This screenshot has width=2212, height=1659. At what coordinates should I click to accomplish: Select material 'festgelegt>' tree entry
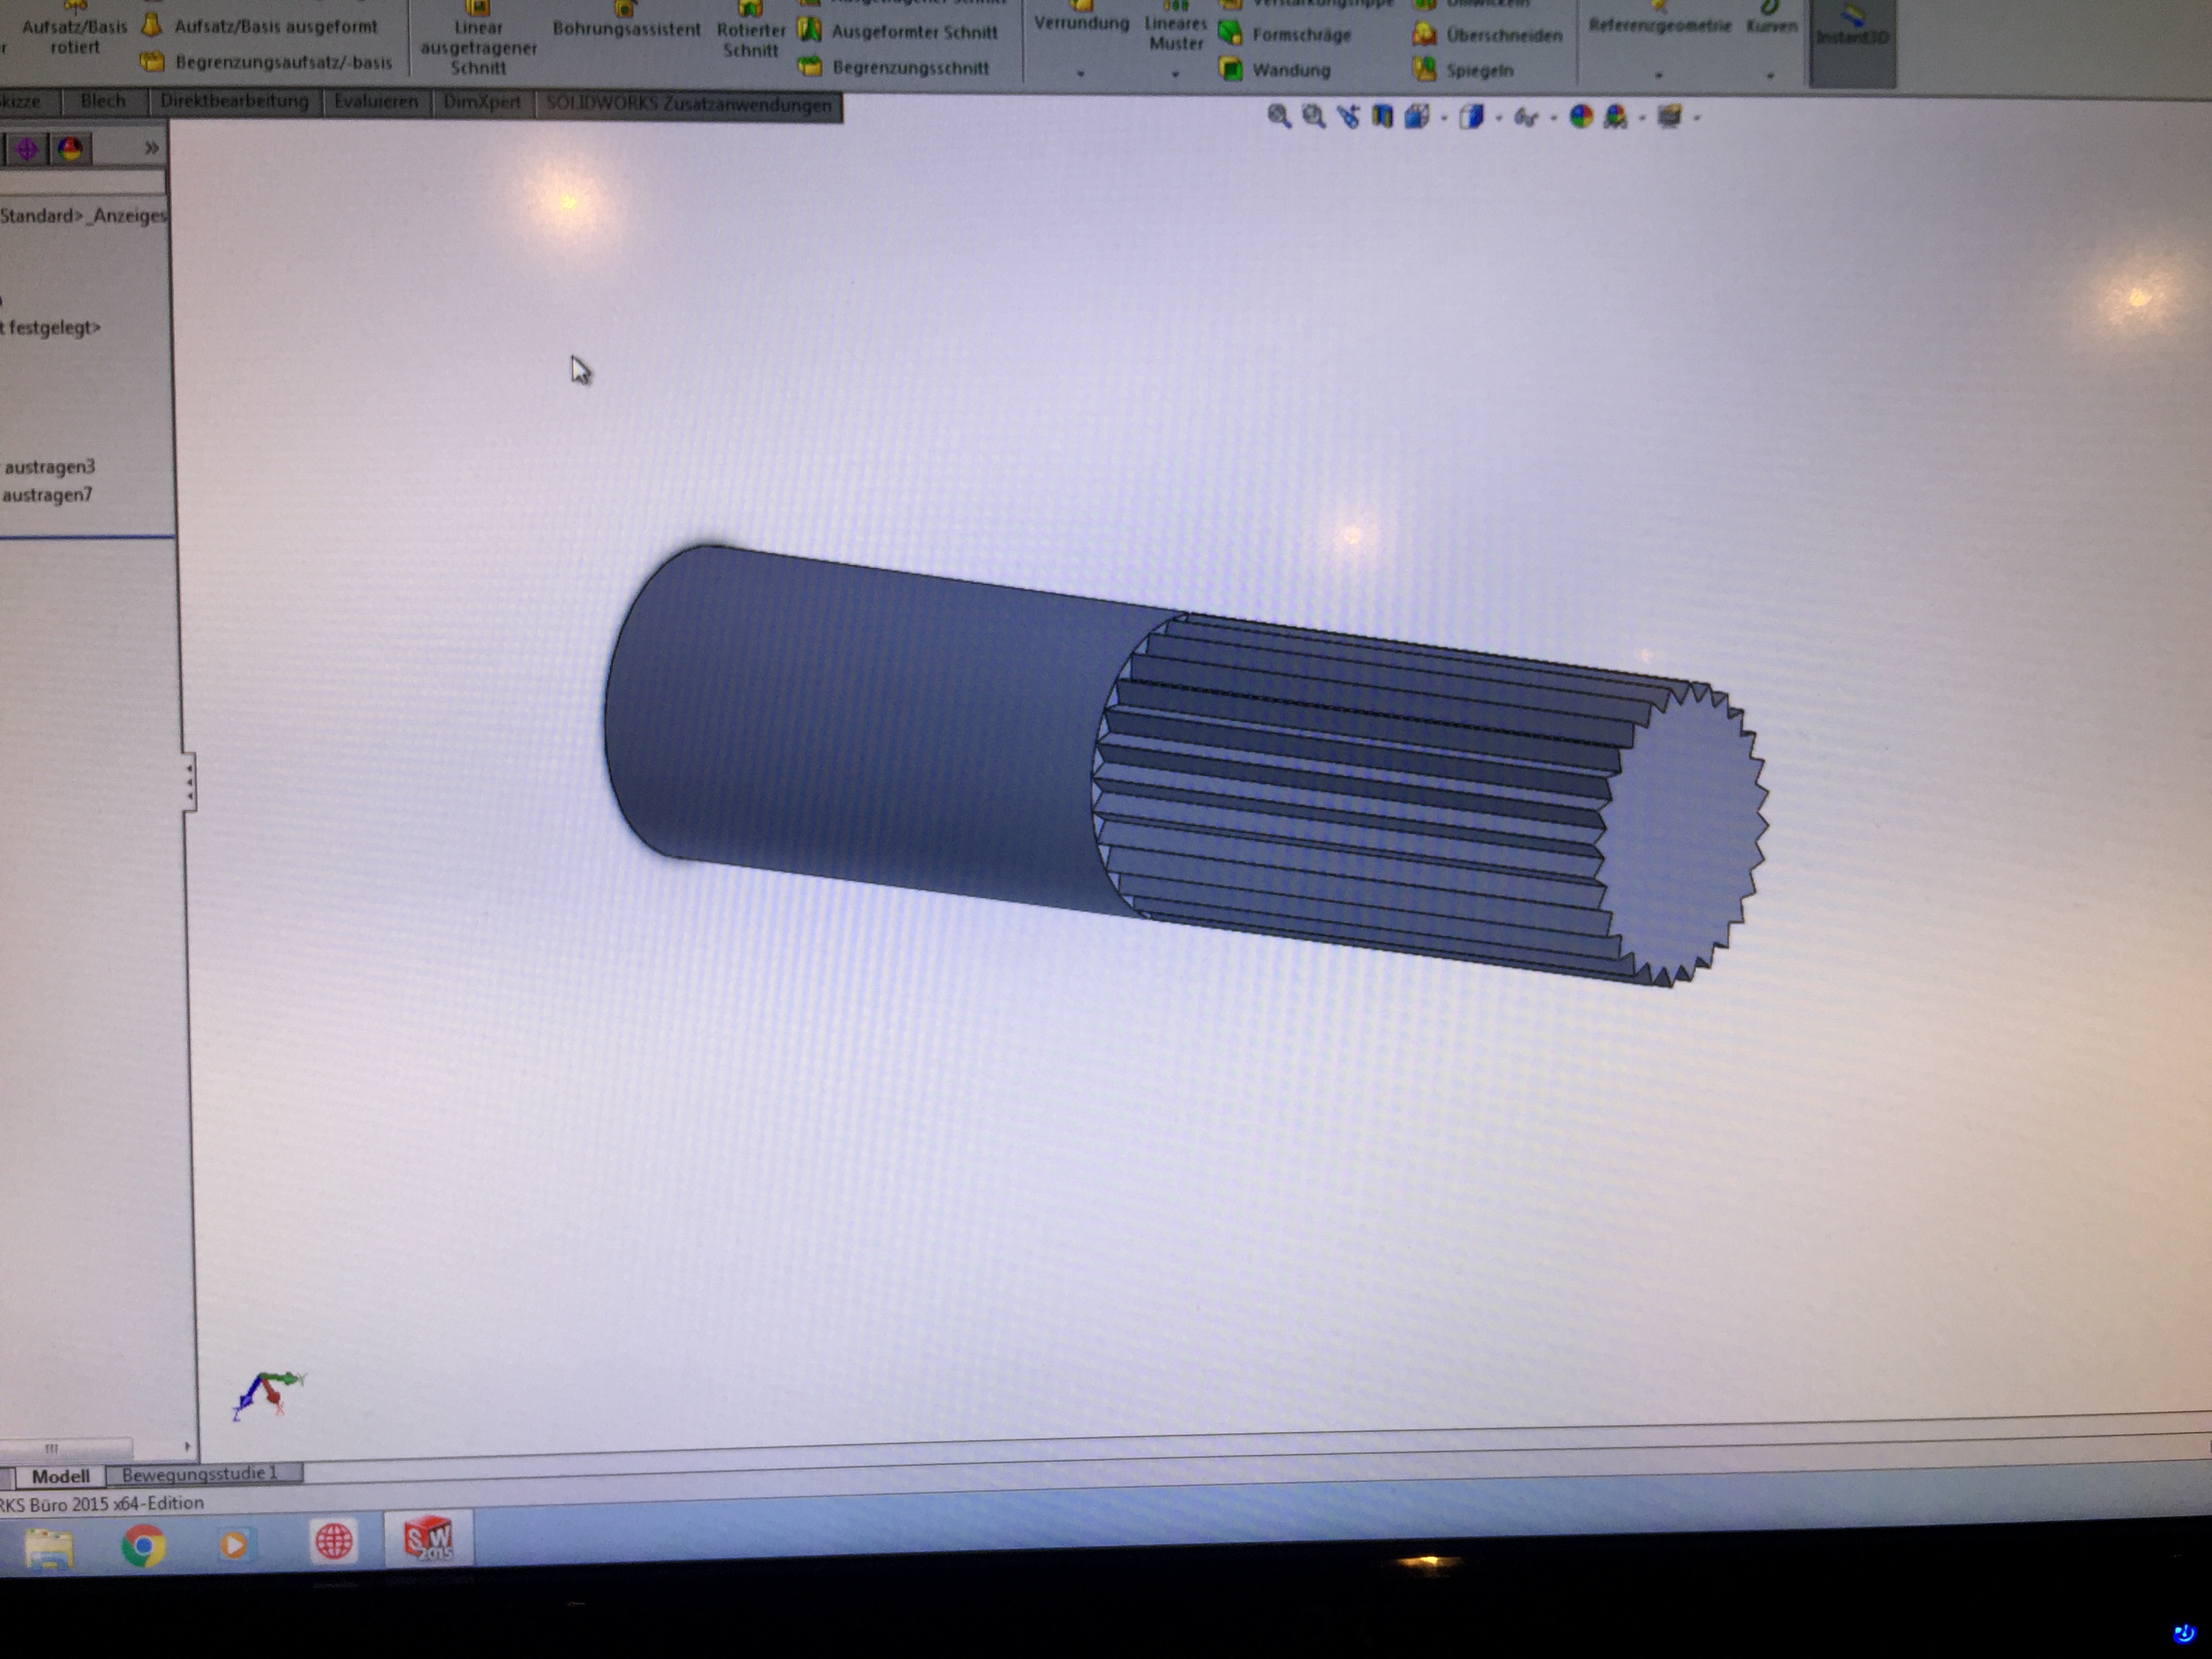tap(52, 327)
